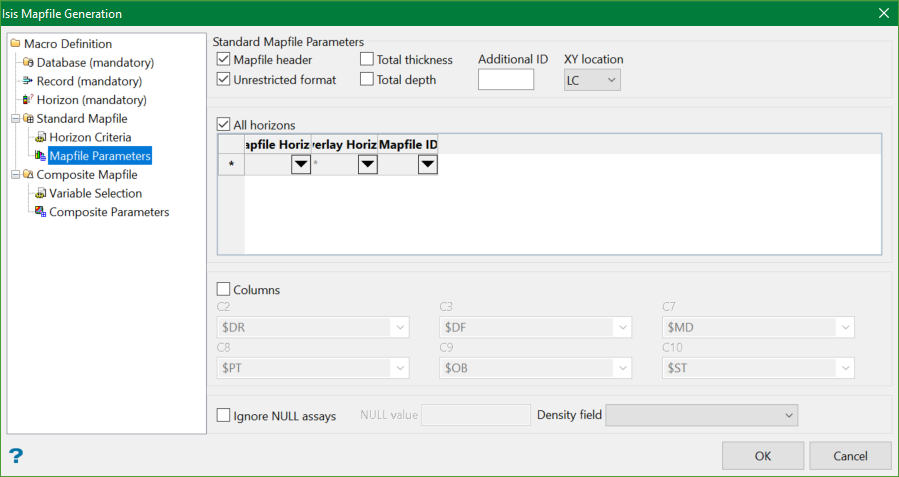This screenshot has height=477, width=899.
Task: Open the XY location dropdown
Action: 592,80
